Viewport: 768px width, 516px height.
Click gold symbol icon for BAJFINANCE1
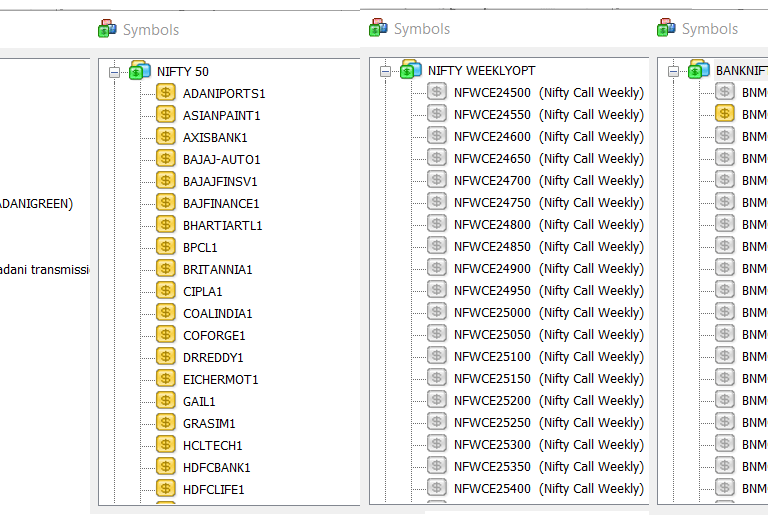coord(166,203)
